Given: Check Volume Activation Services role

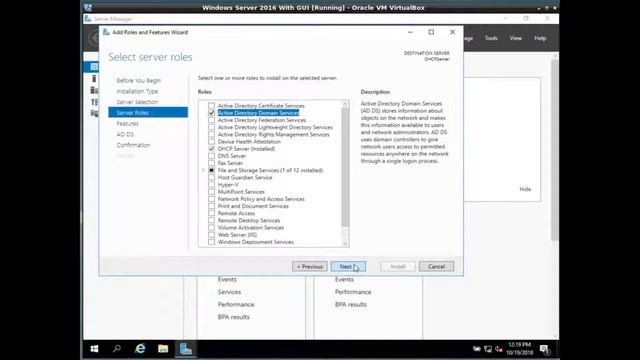Looking at the screenshot, I should coord(211,228).
